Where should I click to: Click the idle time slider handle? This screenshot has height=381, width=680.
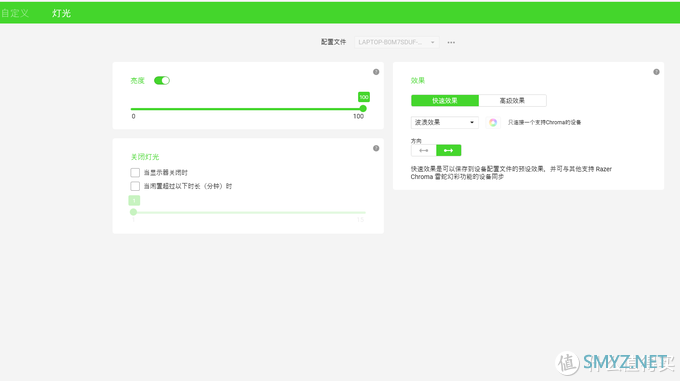pos(134,212)
